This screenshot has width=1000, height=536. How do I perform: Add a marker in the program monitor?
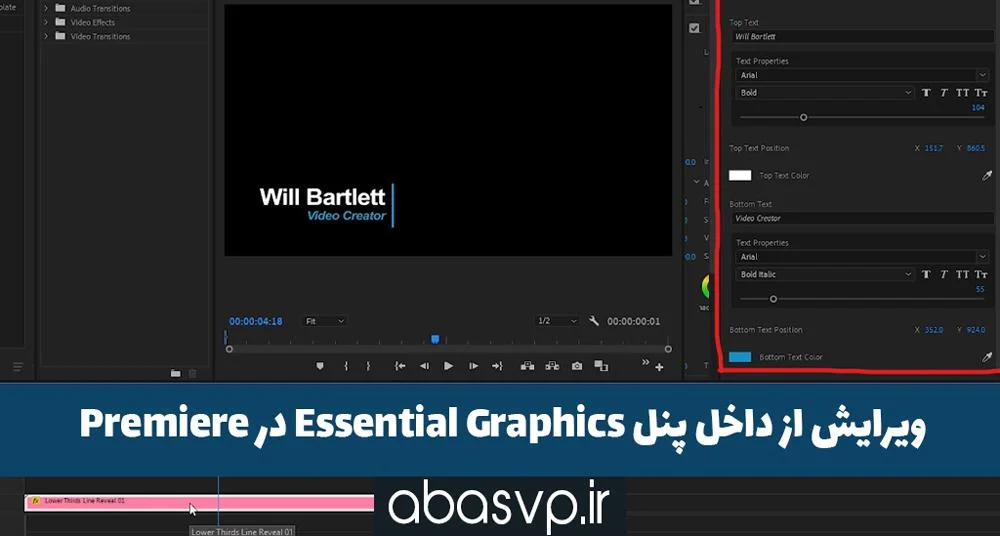pyautogui.click(x=320, y=366)
